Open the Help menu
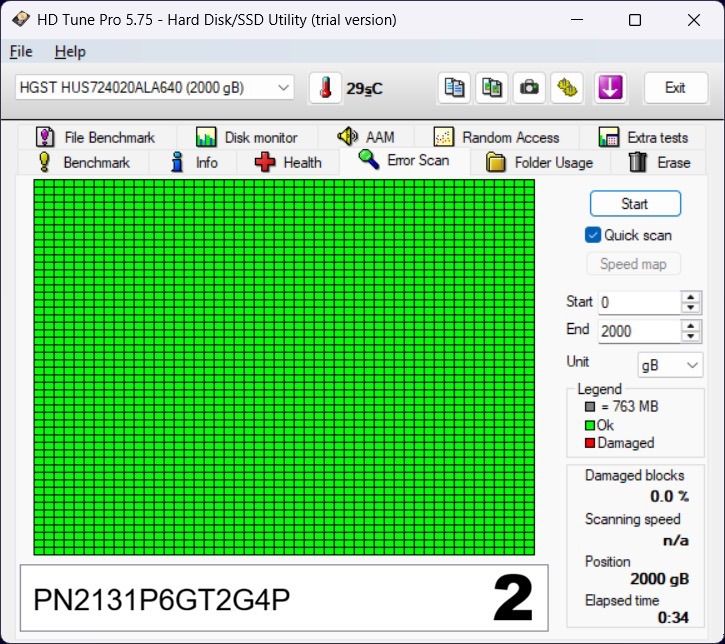The height and width of the screenshot is (644, 725). (x=70, y=51)
